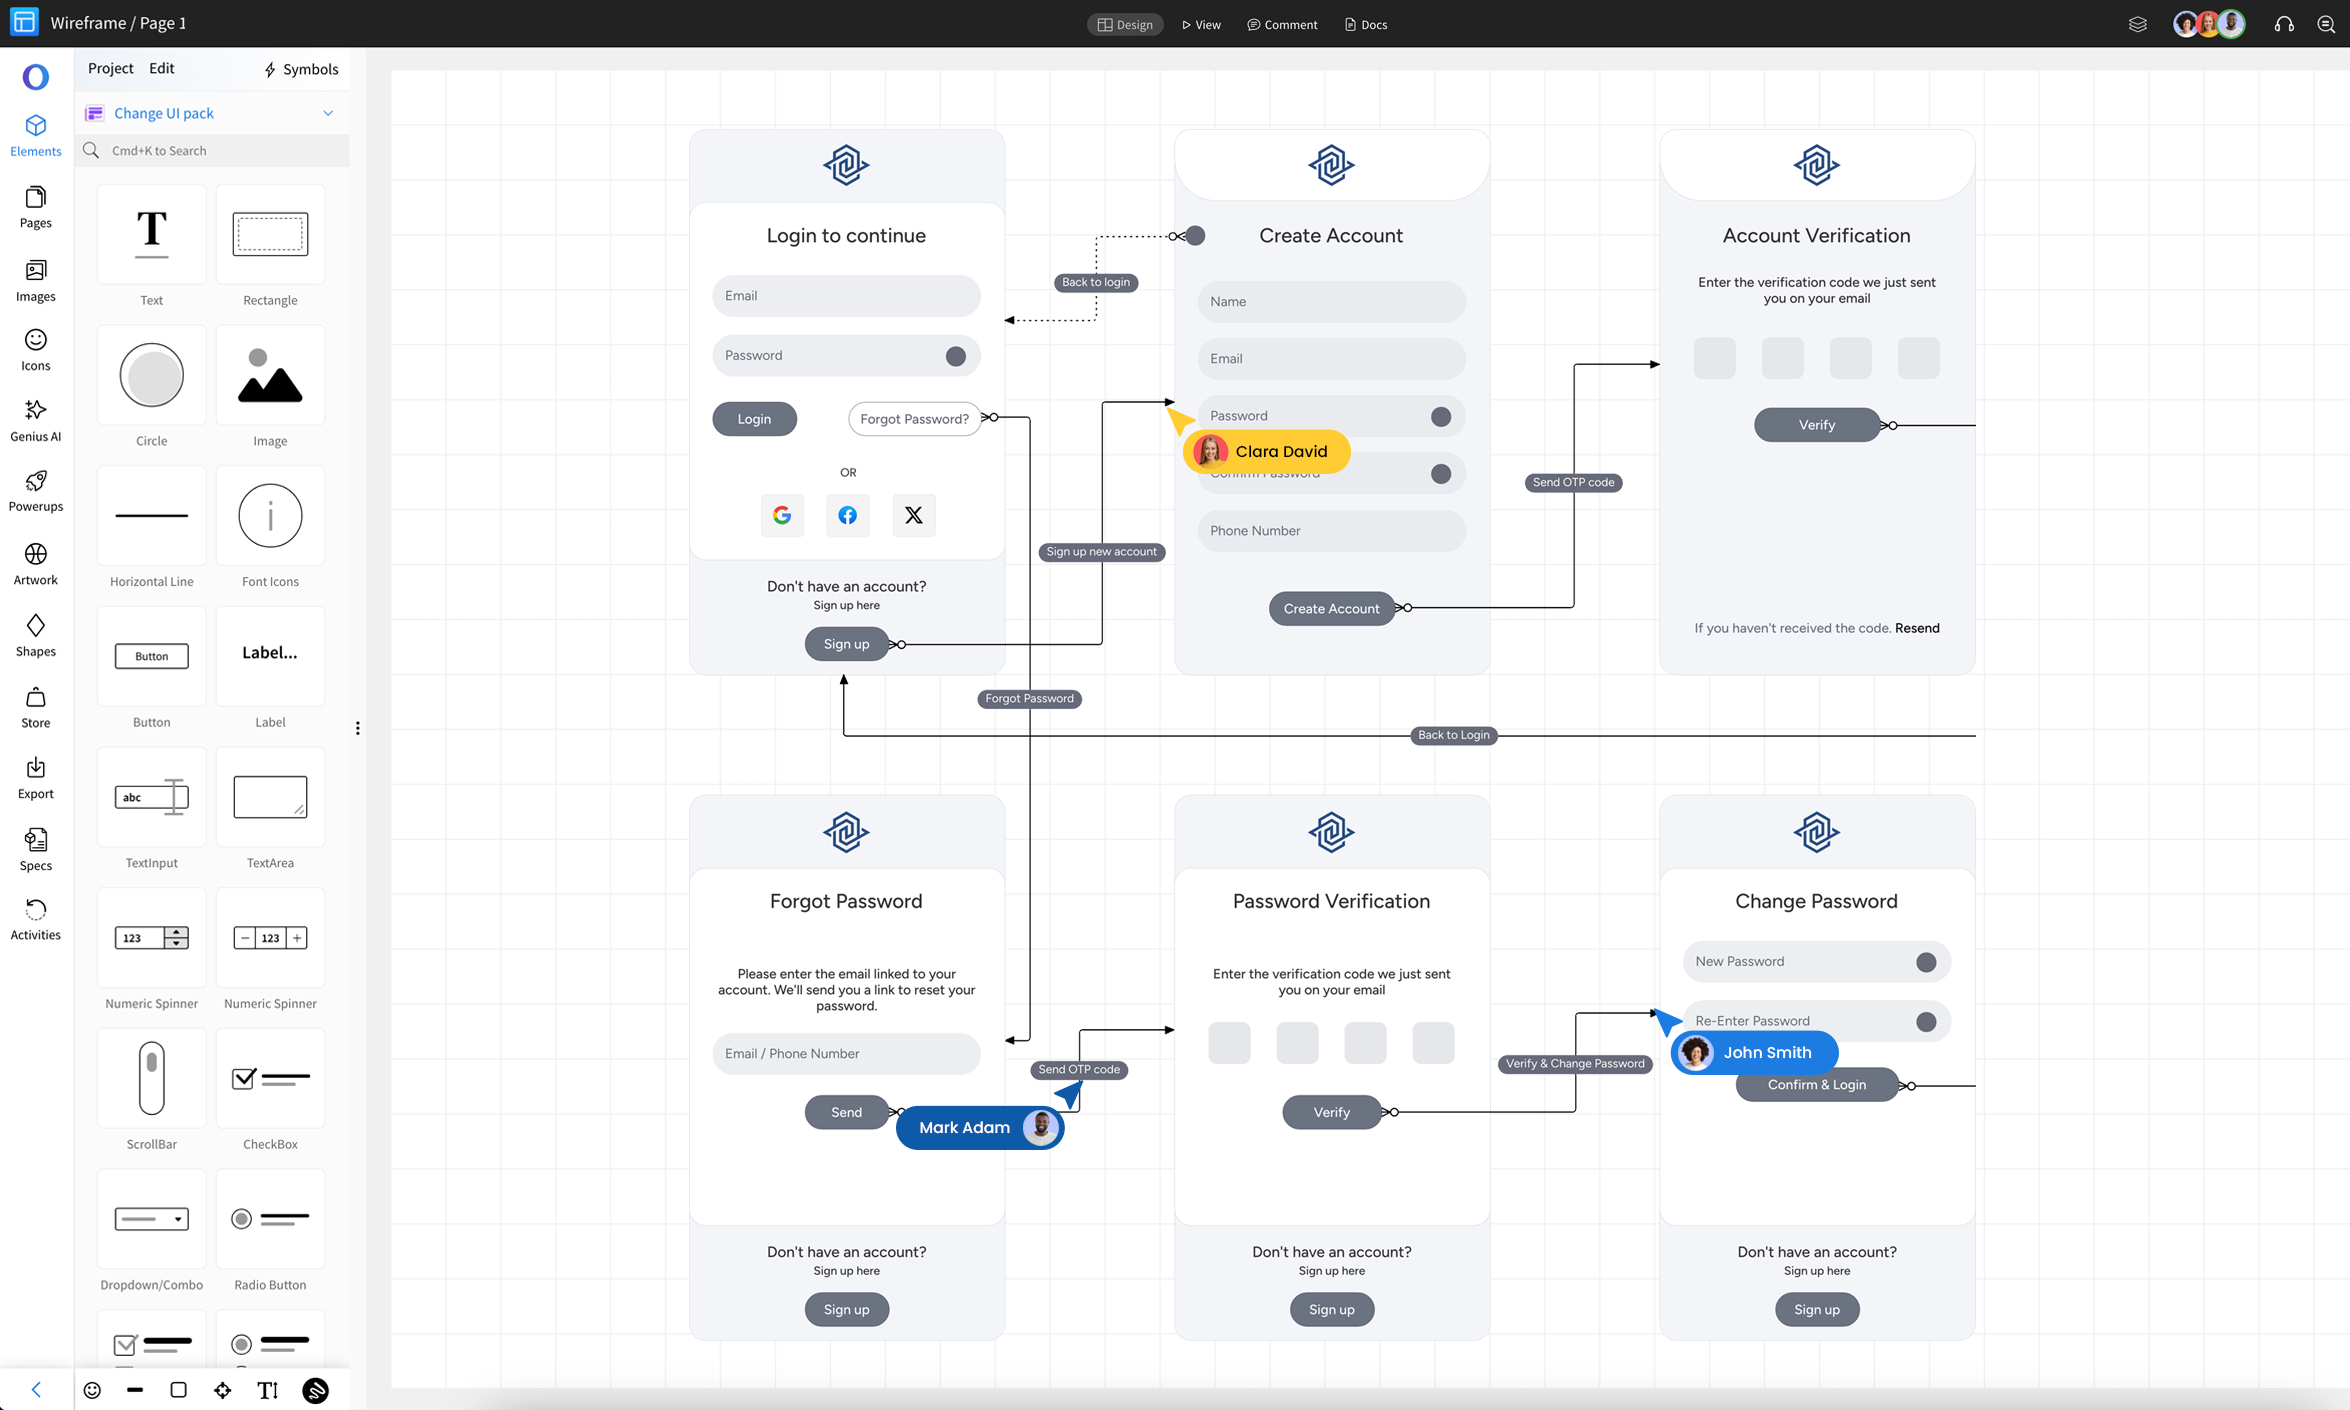Add the Dropdown/Combo element from the panel

152,1219
